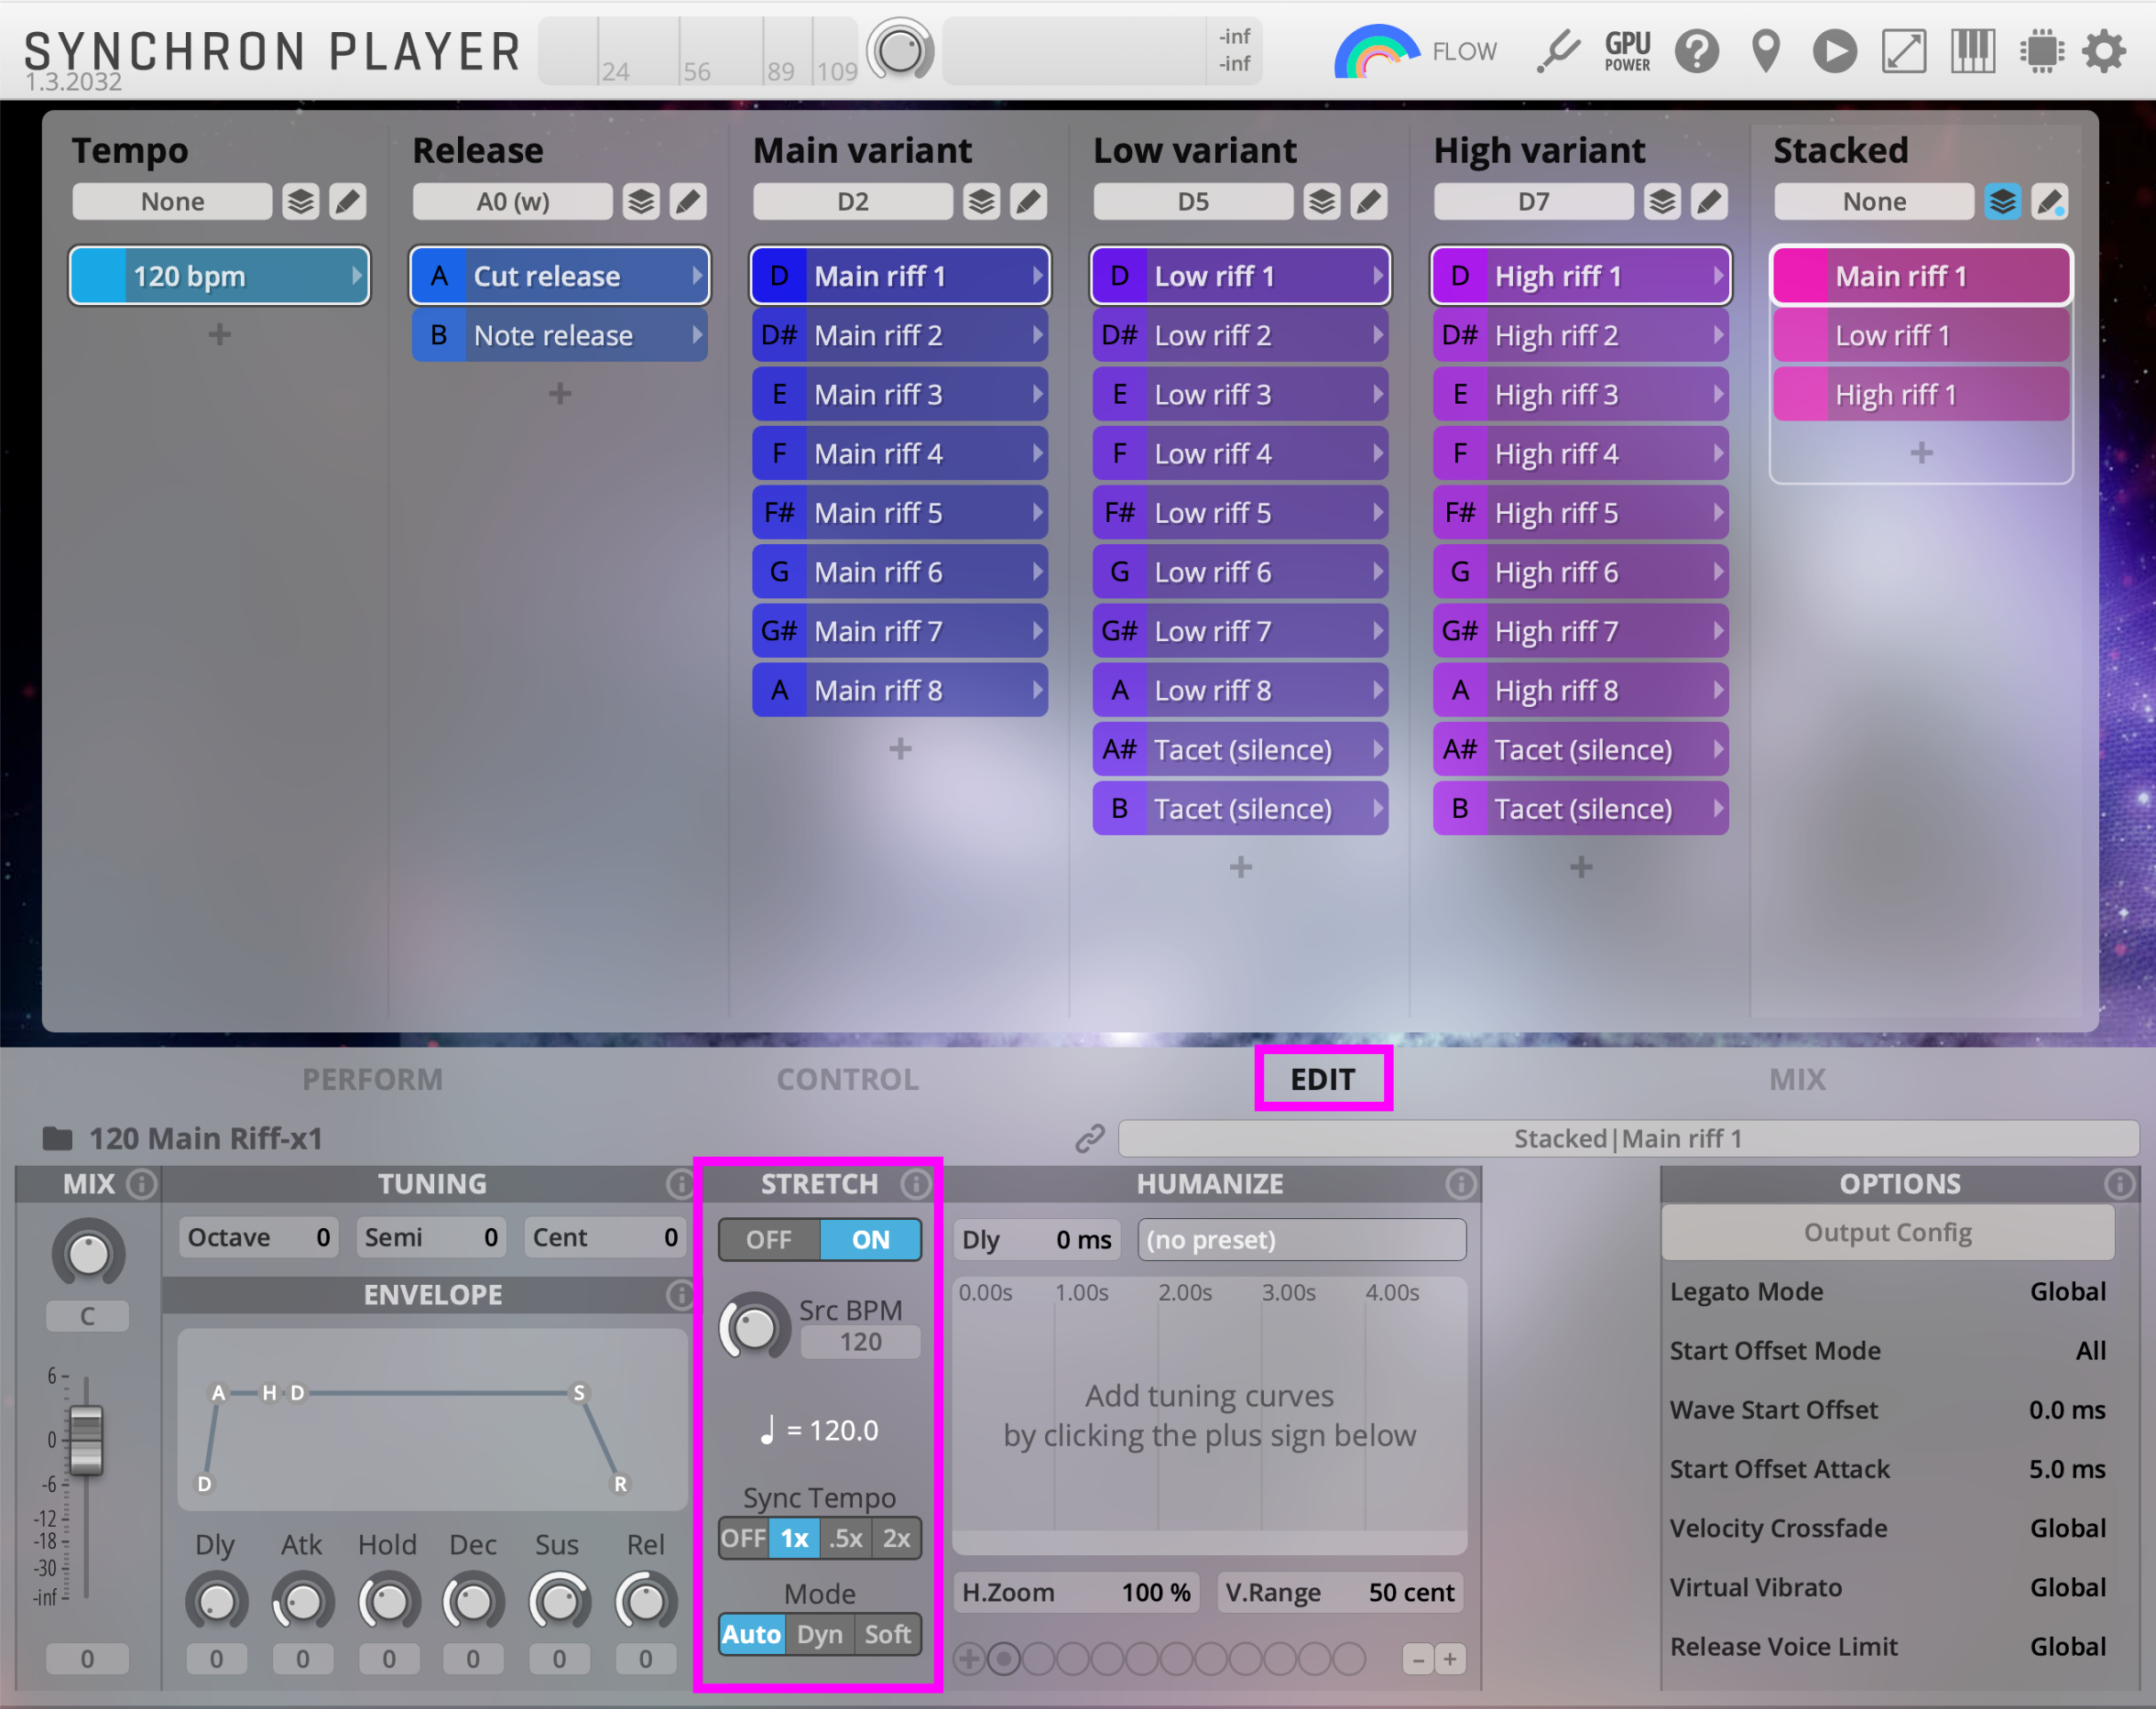Open the Main variant D2 keyswitch selector
Screen dimensions: 2156x1709
point(853,202)
